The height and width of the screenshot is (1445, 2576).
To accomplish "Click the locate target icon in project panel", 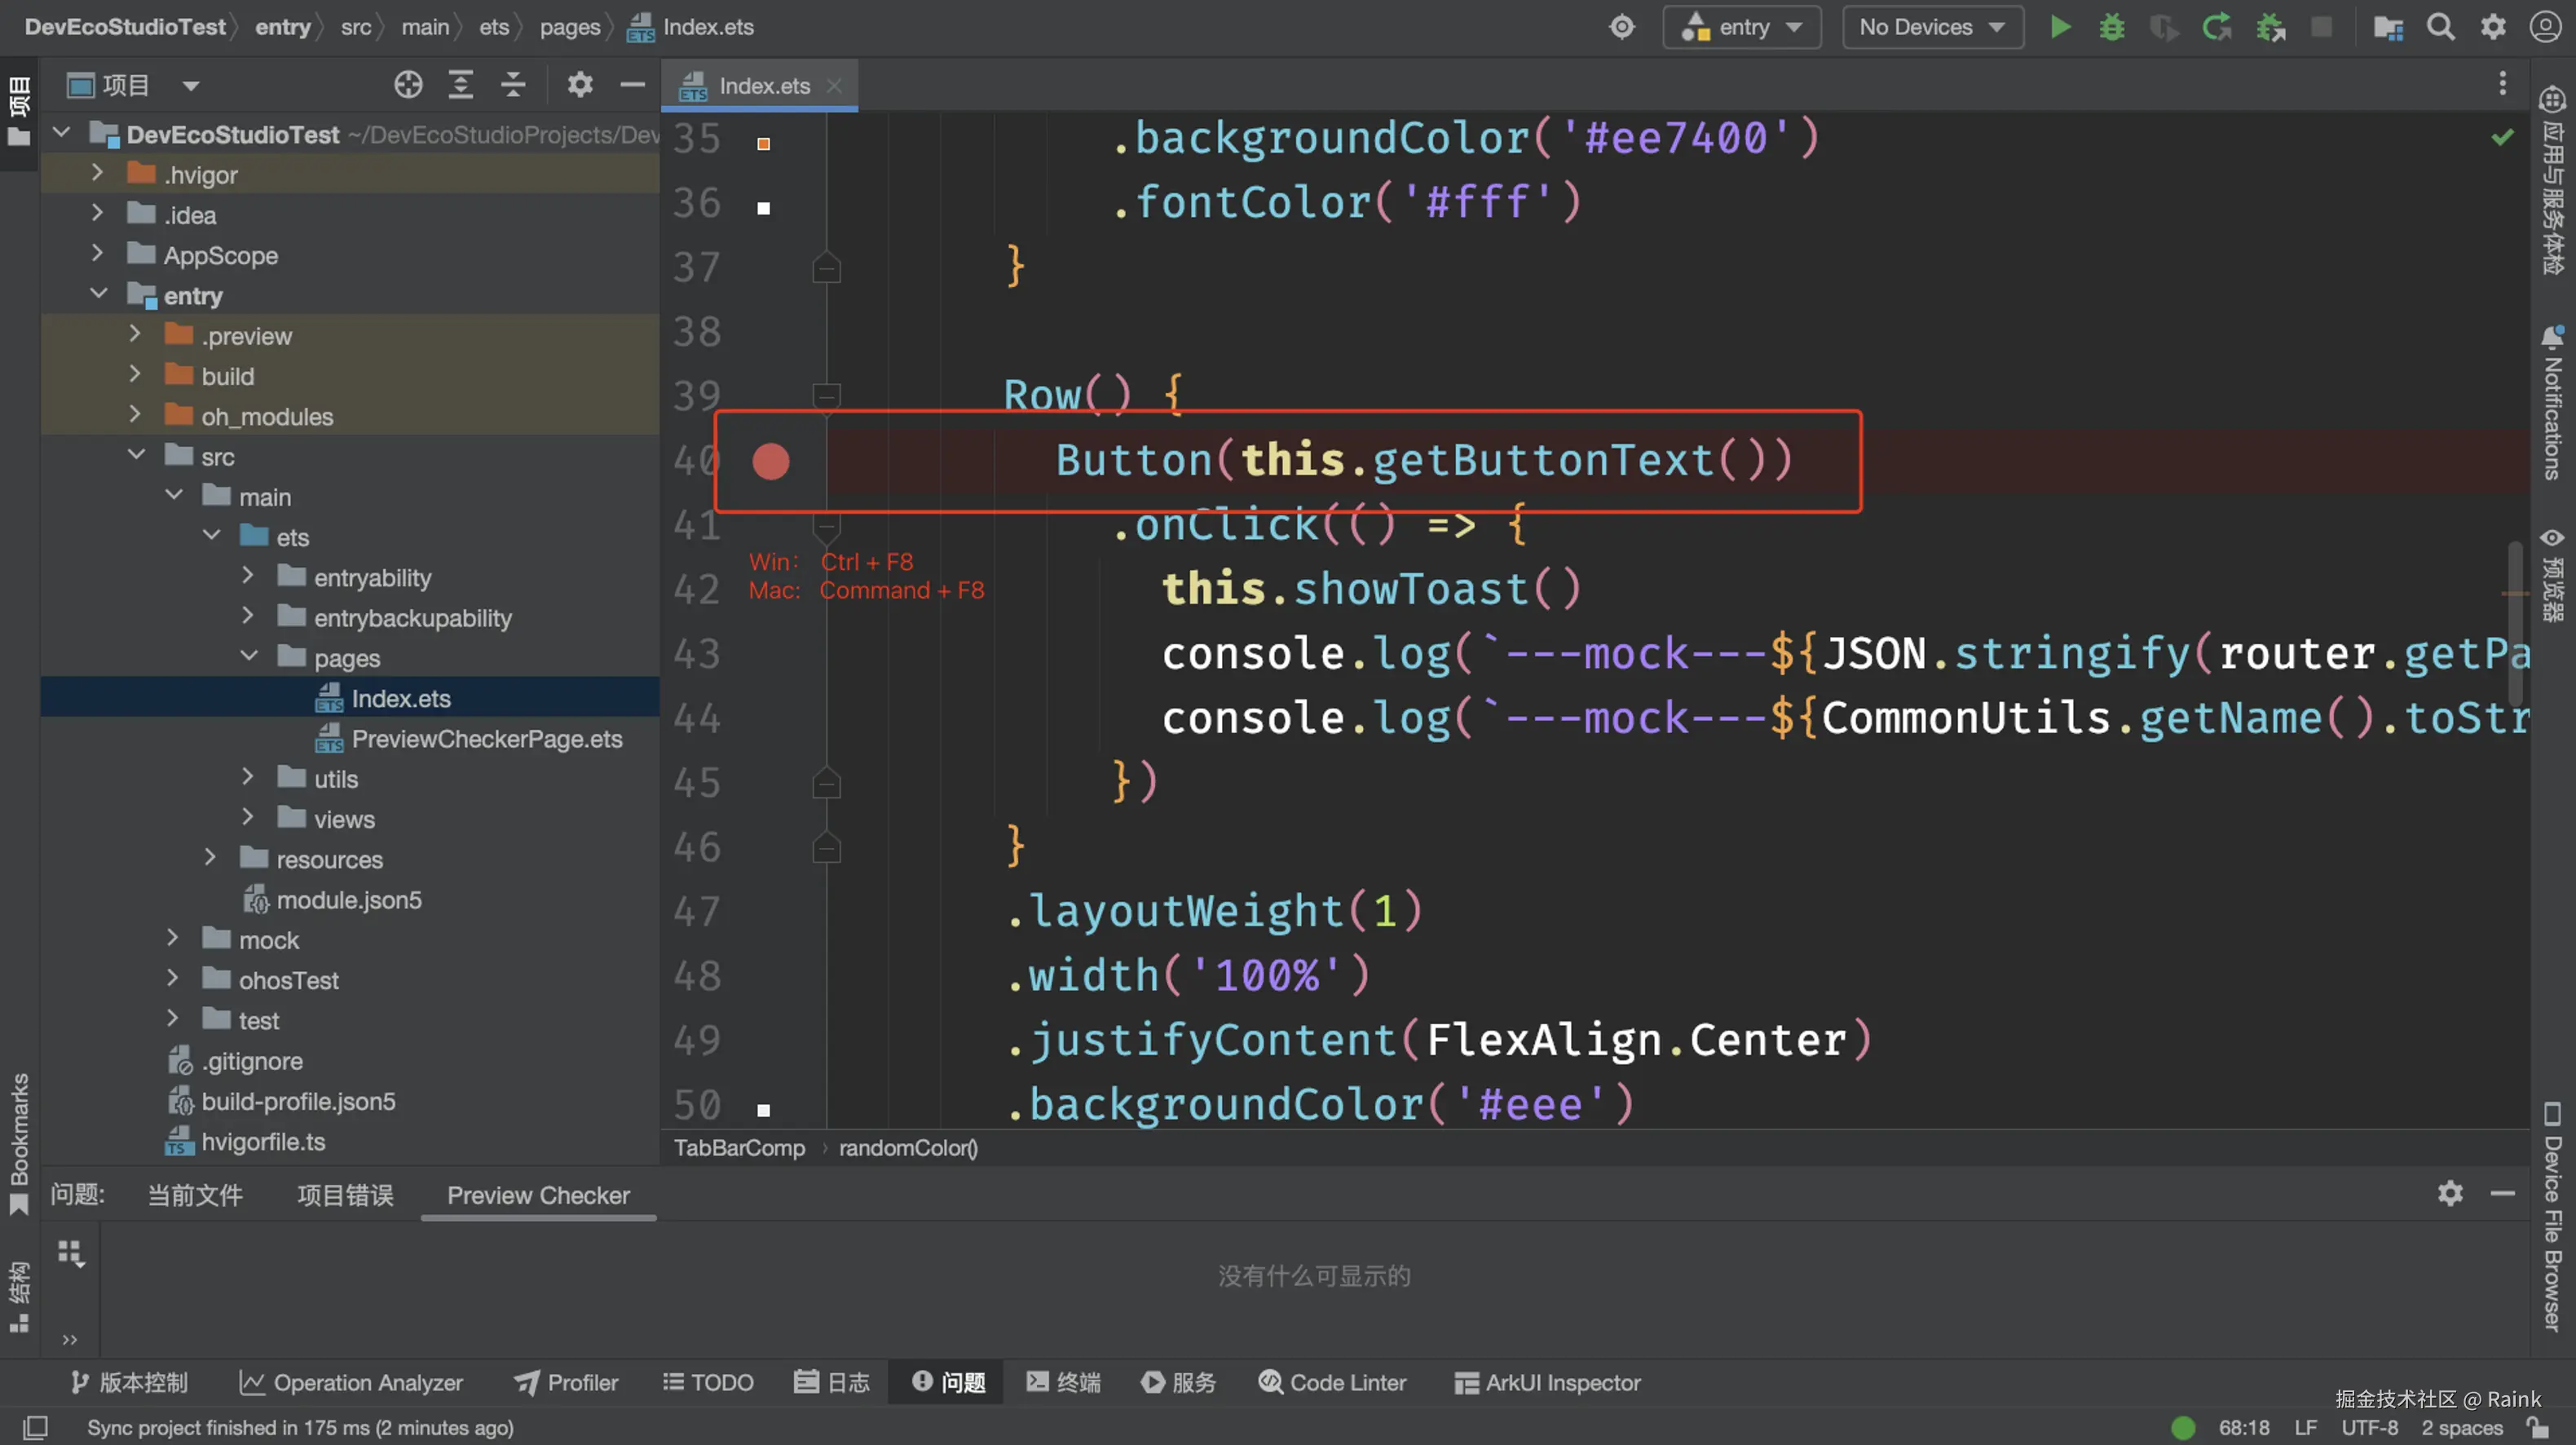I will click(408, 85).
